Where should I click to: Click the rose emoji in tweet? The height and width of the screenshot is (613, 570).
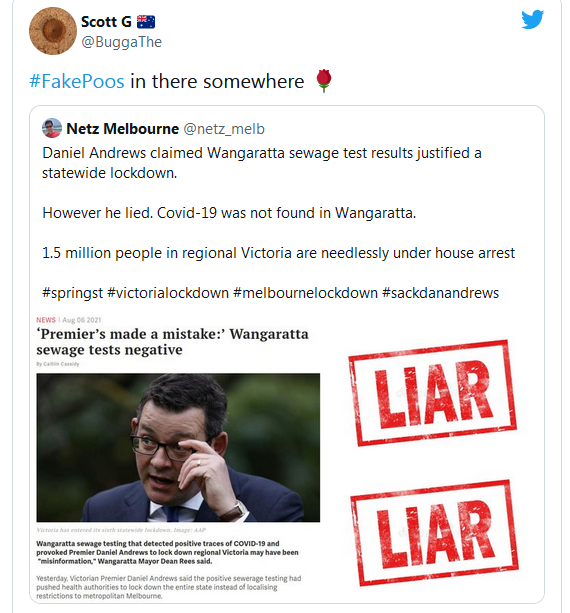point(324,81)
